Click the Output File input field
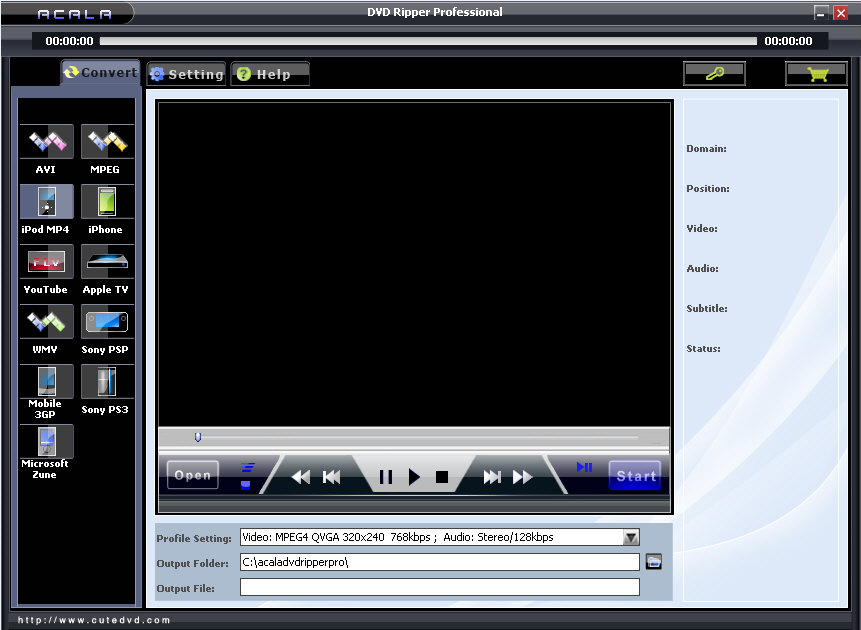Image resolution: width=861 pixels, height=630 pixels. click(439, 587)
